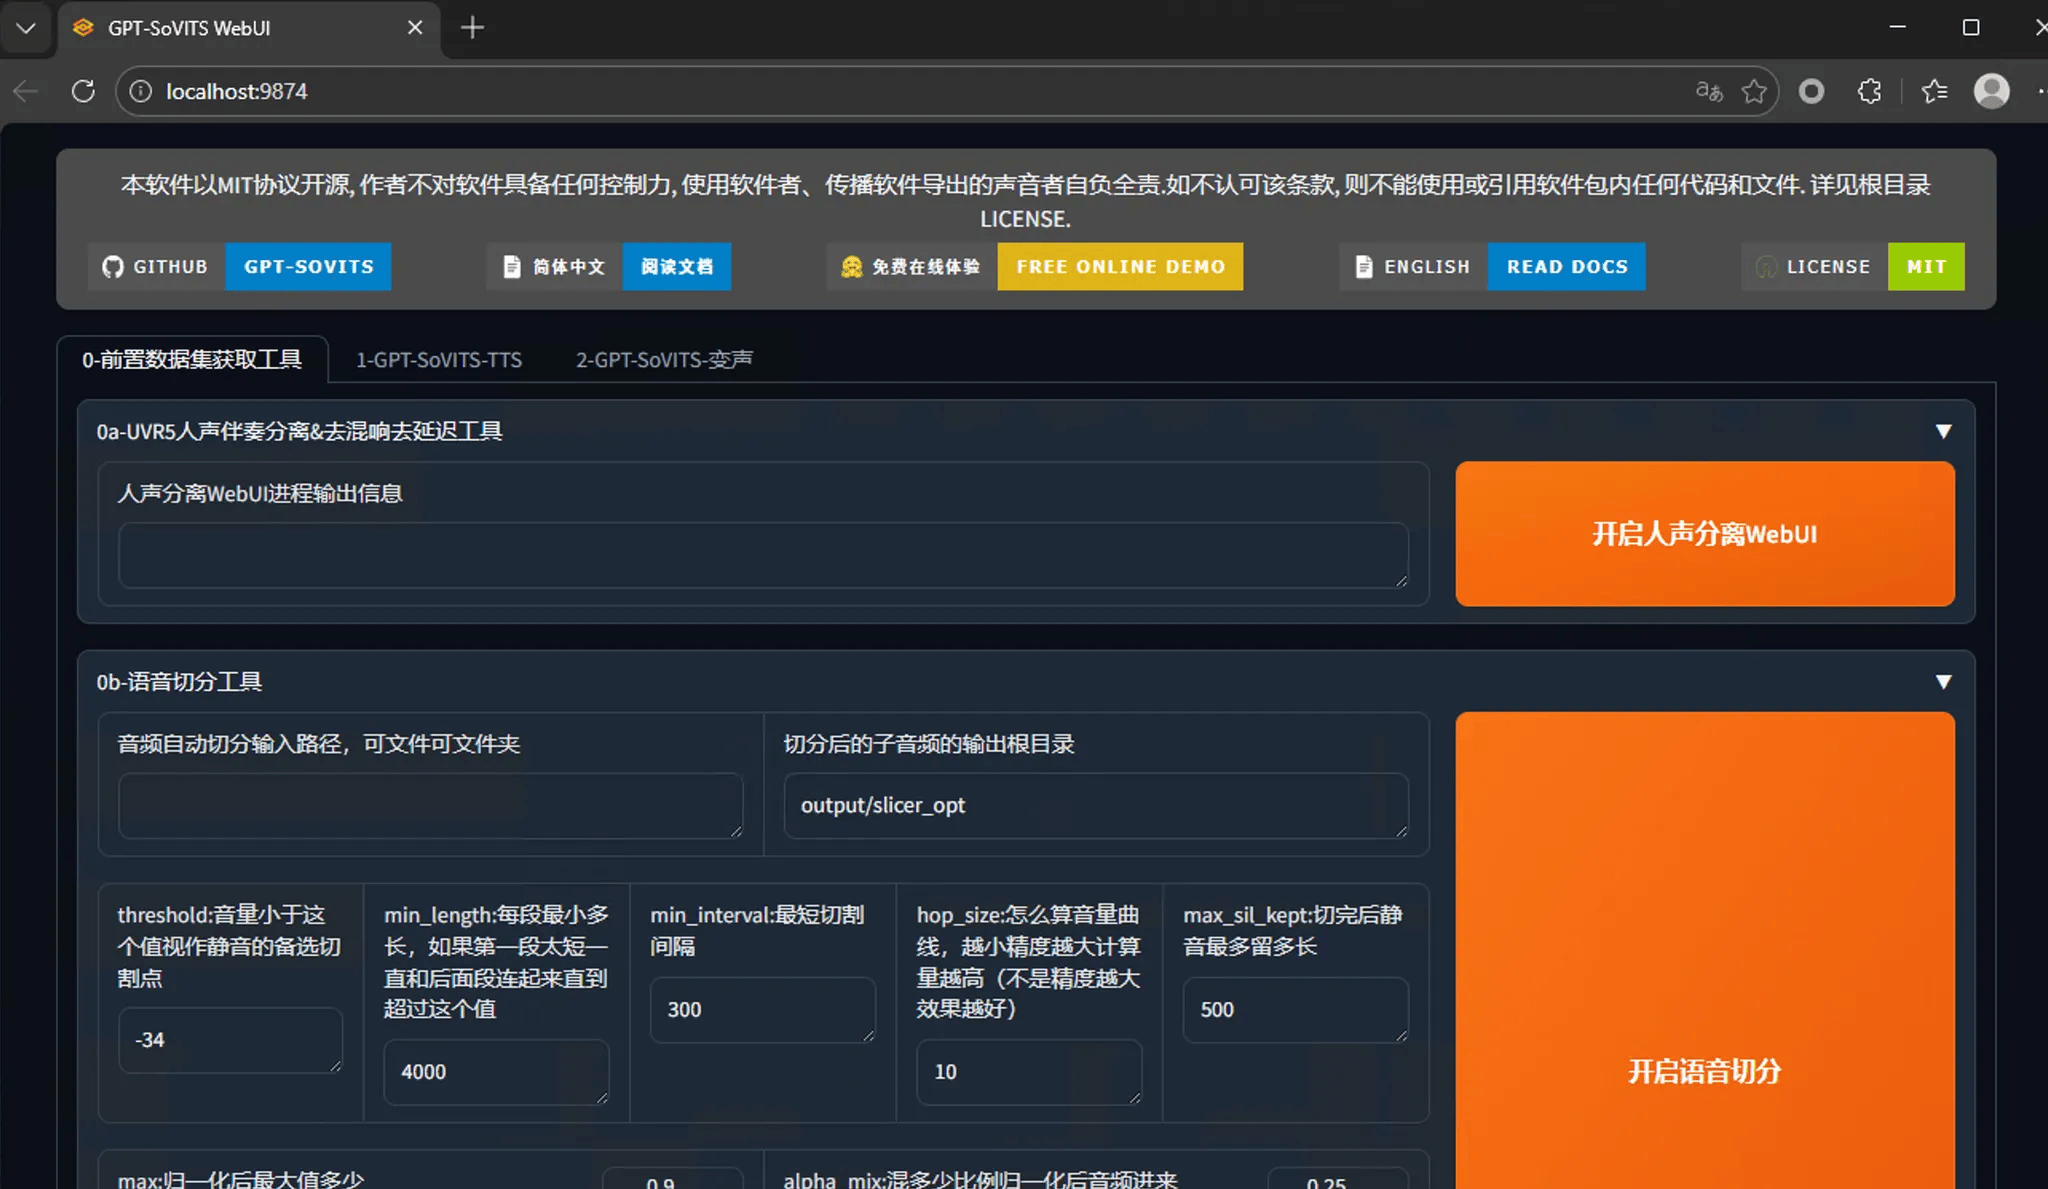Open the FREE ONLINE DEMO link
The image size is (2048, 1189).
(x=1120, y=267)
